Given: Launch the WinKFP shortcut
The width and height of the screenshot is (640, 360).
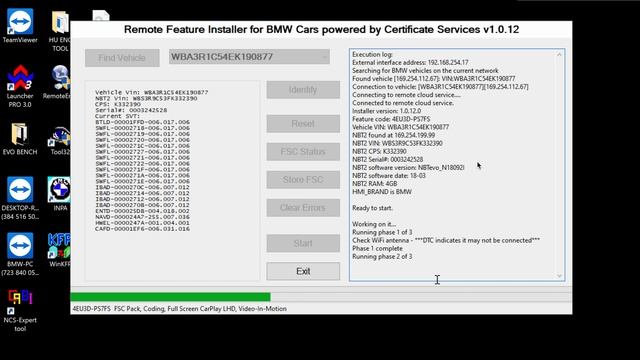Looking at the screenshot, I should pyautogui.click(x=60, y=250).
